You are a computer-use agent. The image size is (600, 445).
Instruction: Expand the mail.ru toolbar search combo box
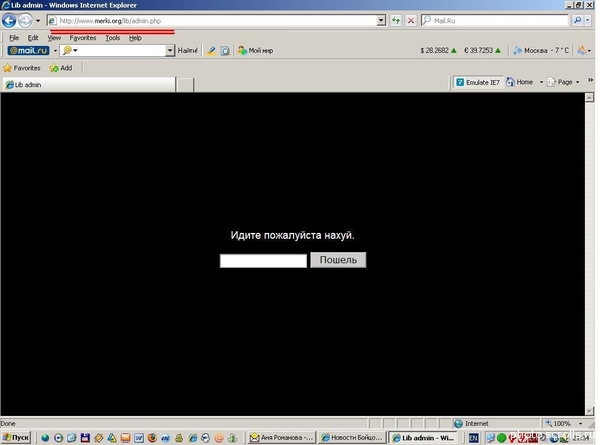pos(170,51)
